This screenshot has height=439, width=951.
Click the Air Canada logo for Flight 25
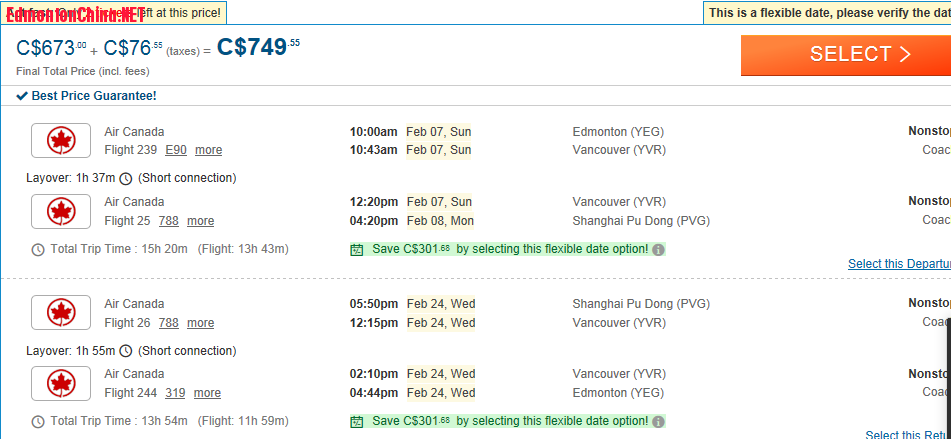(x=61, y=211)
